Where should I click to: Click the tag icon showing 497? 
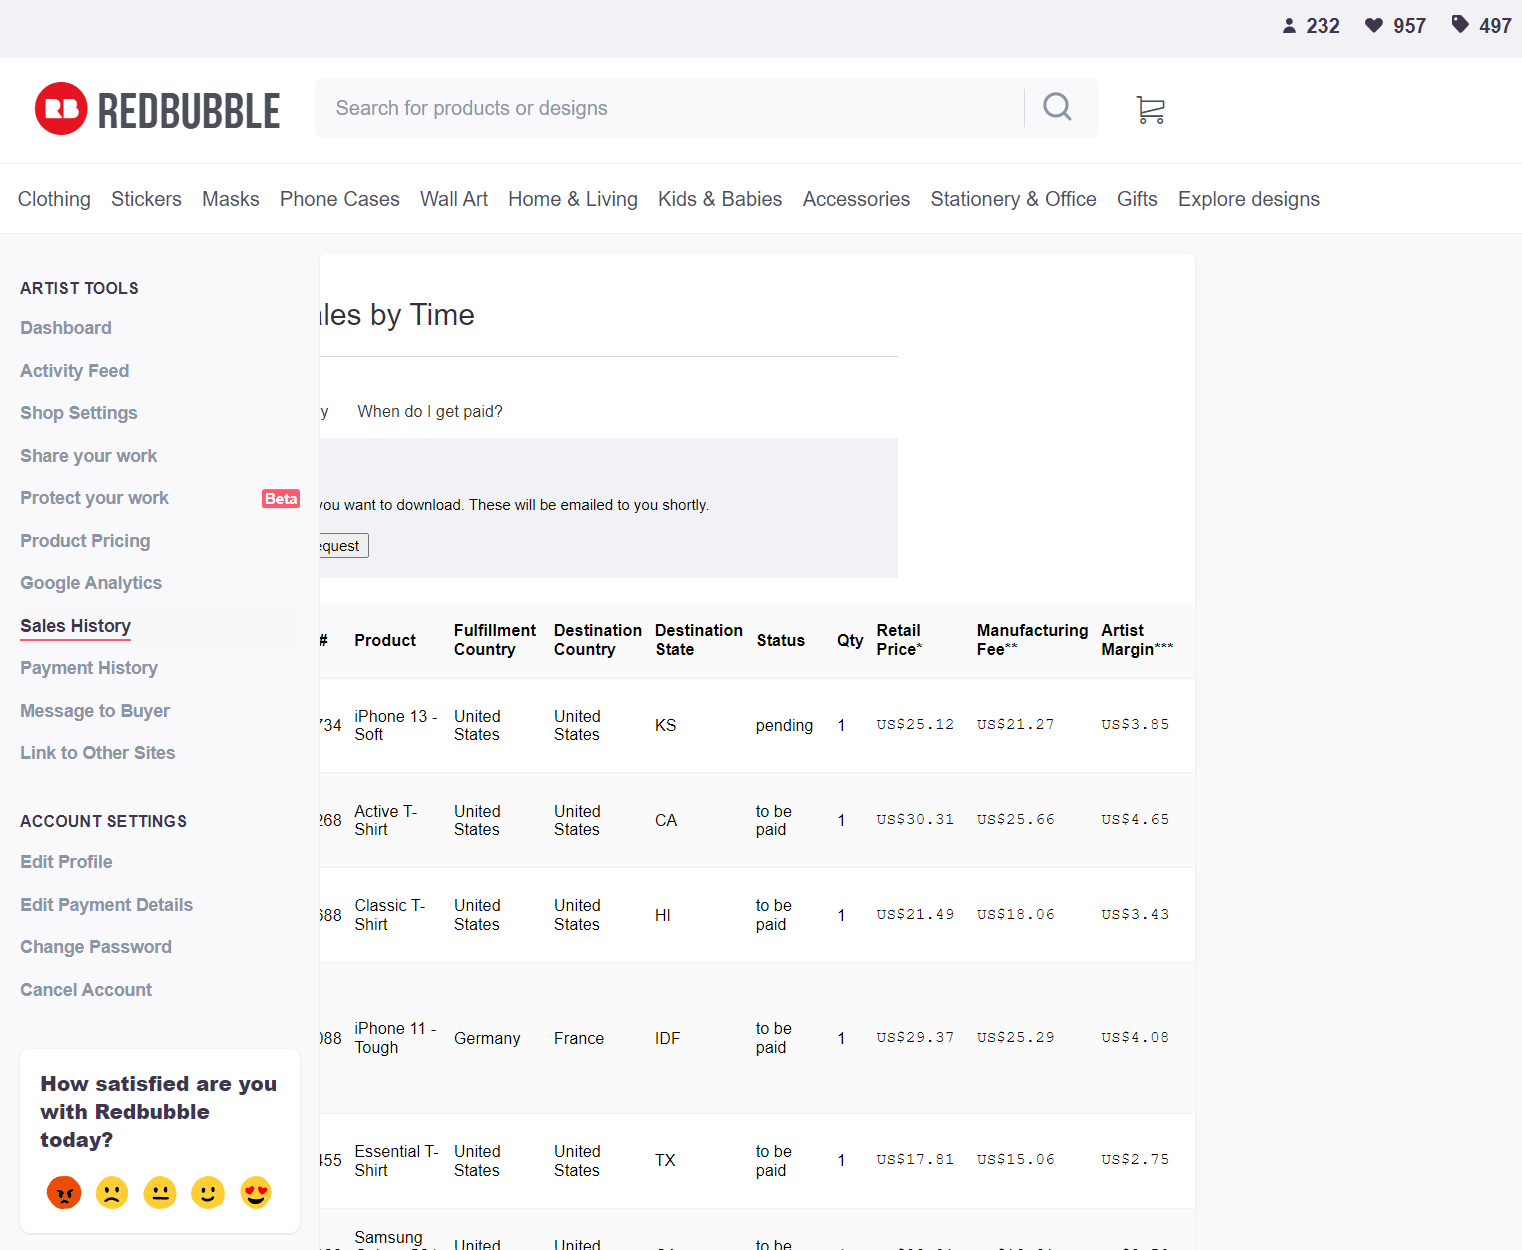click(1460, 24)
